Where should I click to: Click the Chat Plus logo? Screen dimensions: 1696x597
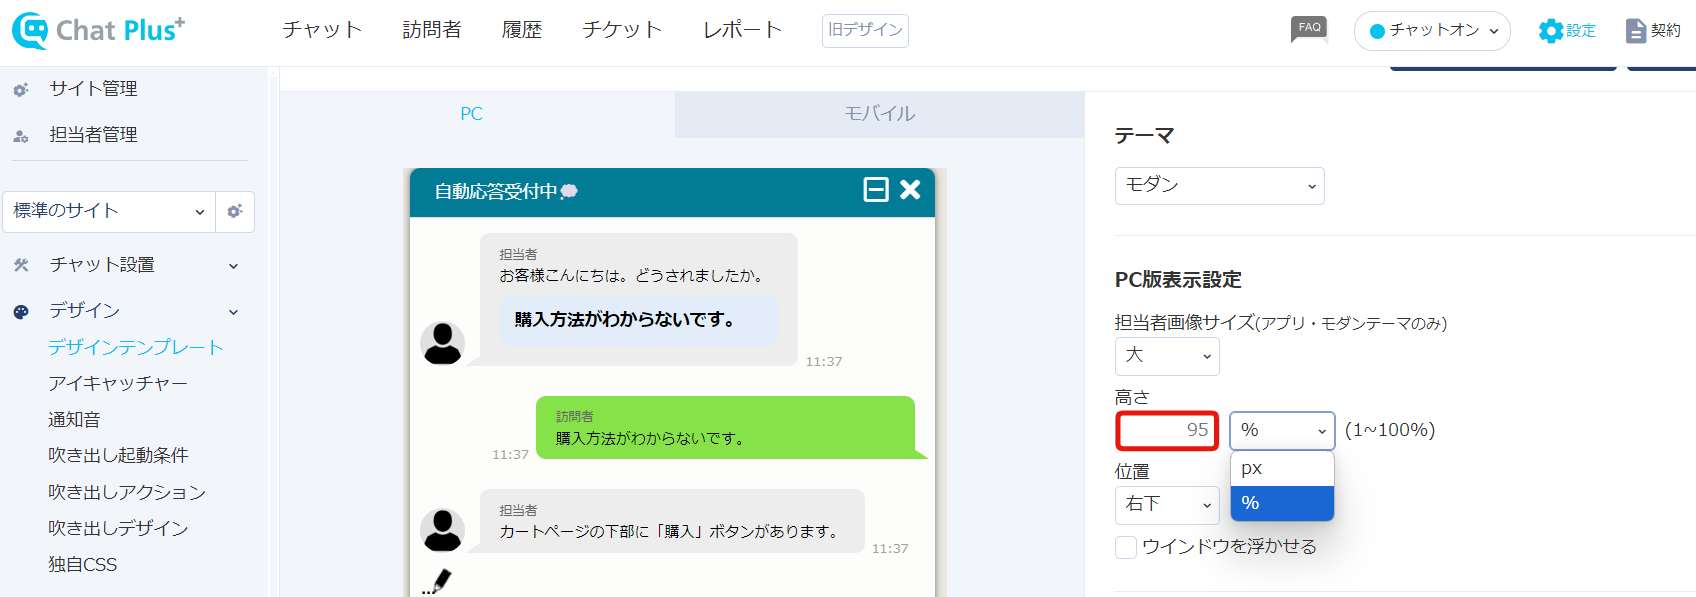98,30
